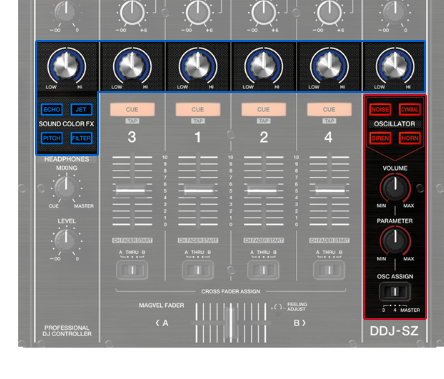The image size is (444, 379).
Task: Click the channel 2 volume fader handle
Action: pyautogui.click(x=262, y=190)
